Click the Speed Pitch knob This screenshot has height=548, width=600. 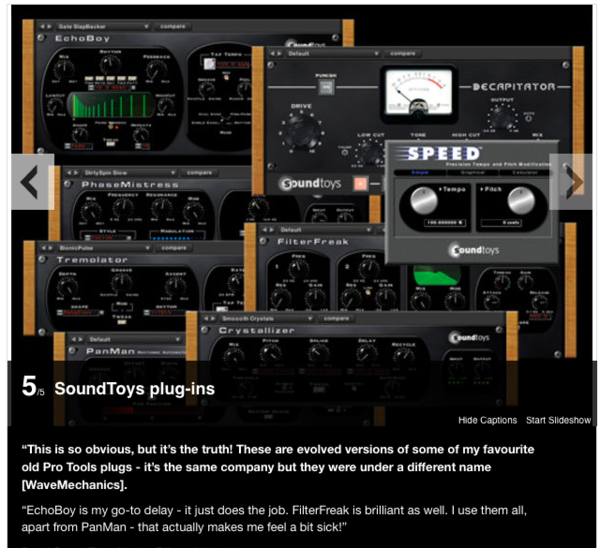pos(521,201)
